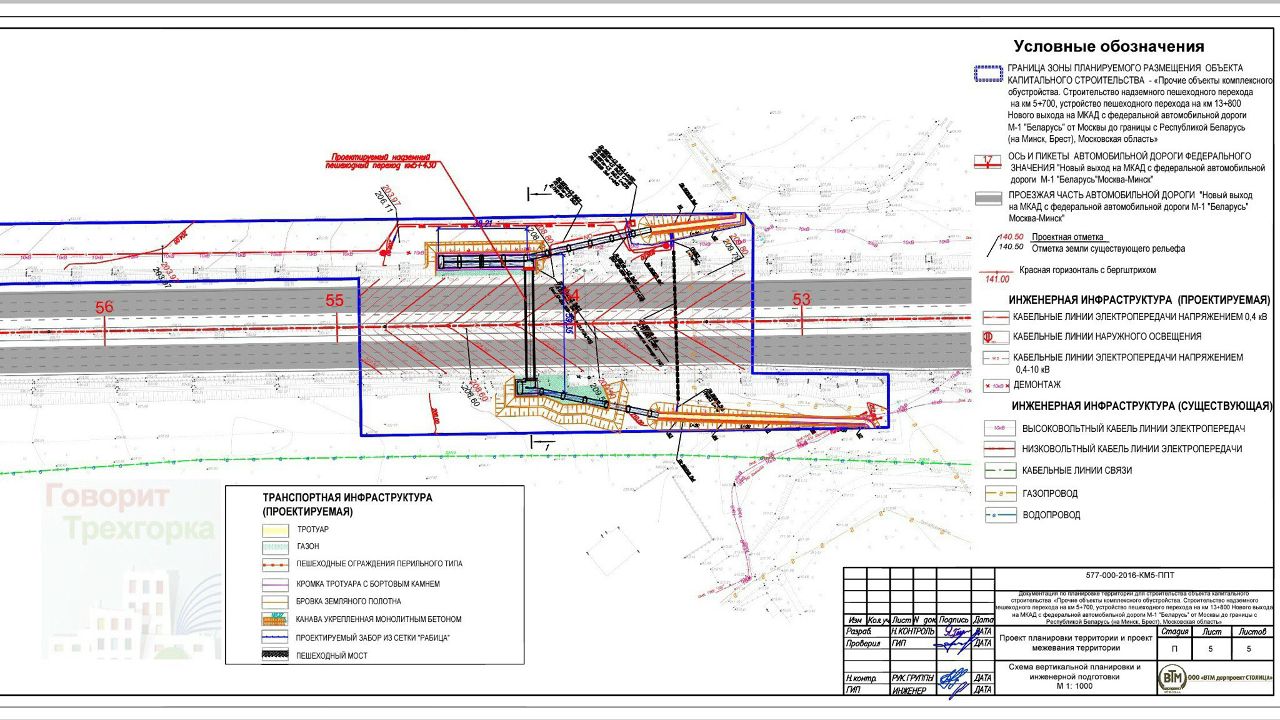Click the green ГАЗОН legend swatch

point(277,547)
